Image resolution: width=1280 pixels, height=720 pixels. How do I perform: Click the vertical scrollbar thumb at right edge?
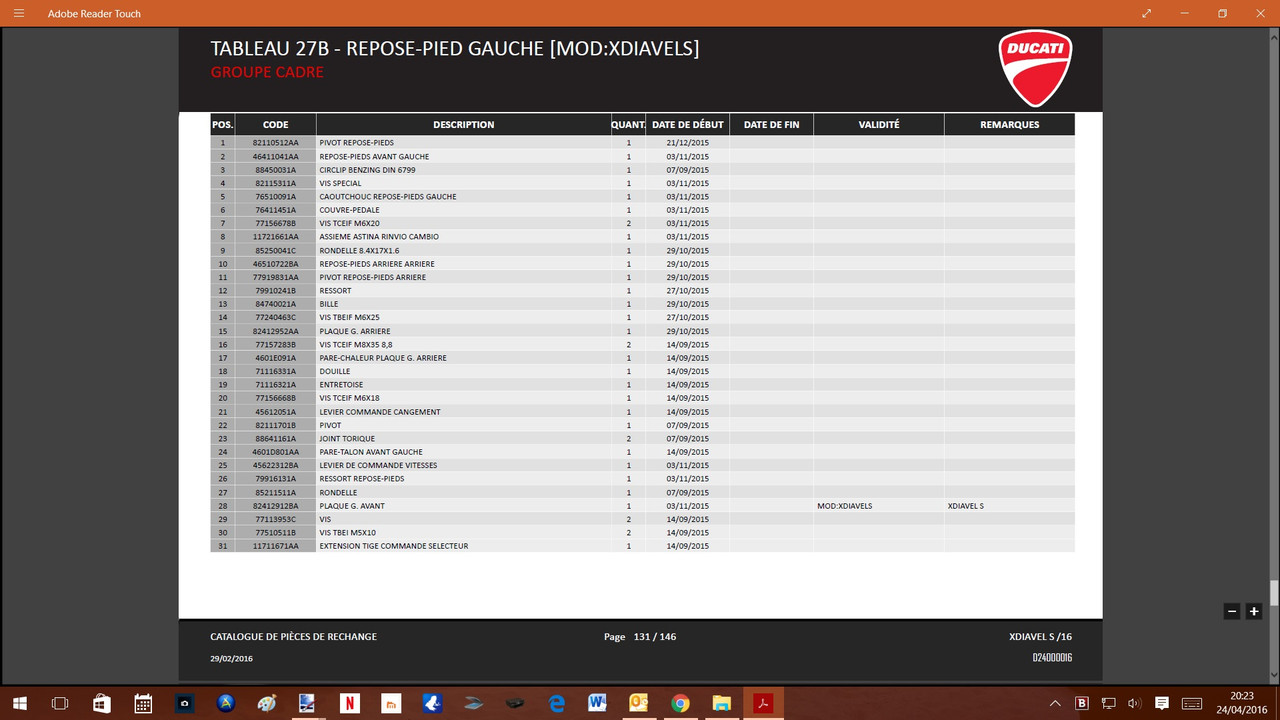tap(1274, 591)
